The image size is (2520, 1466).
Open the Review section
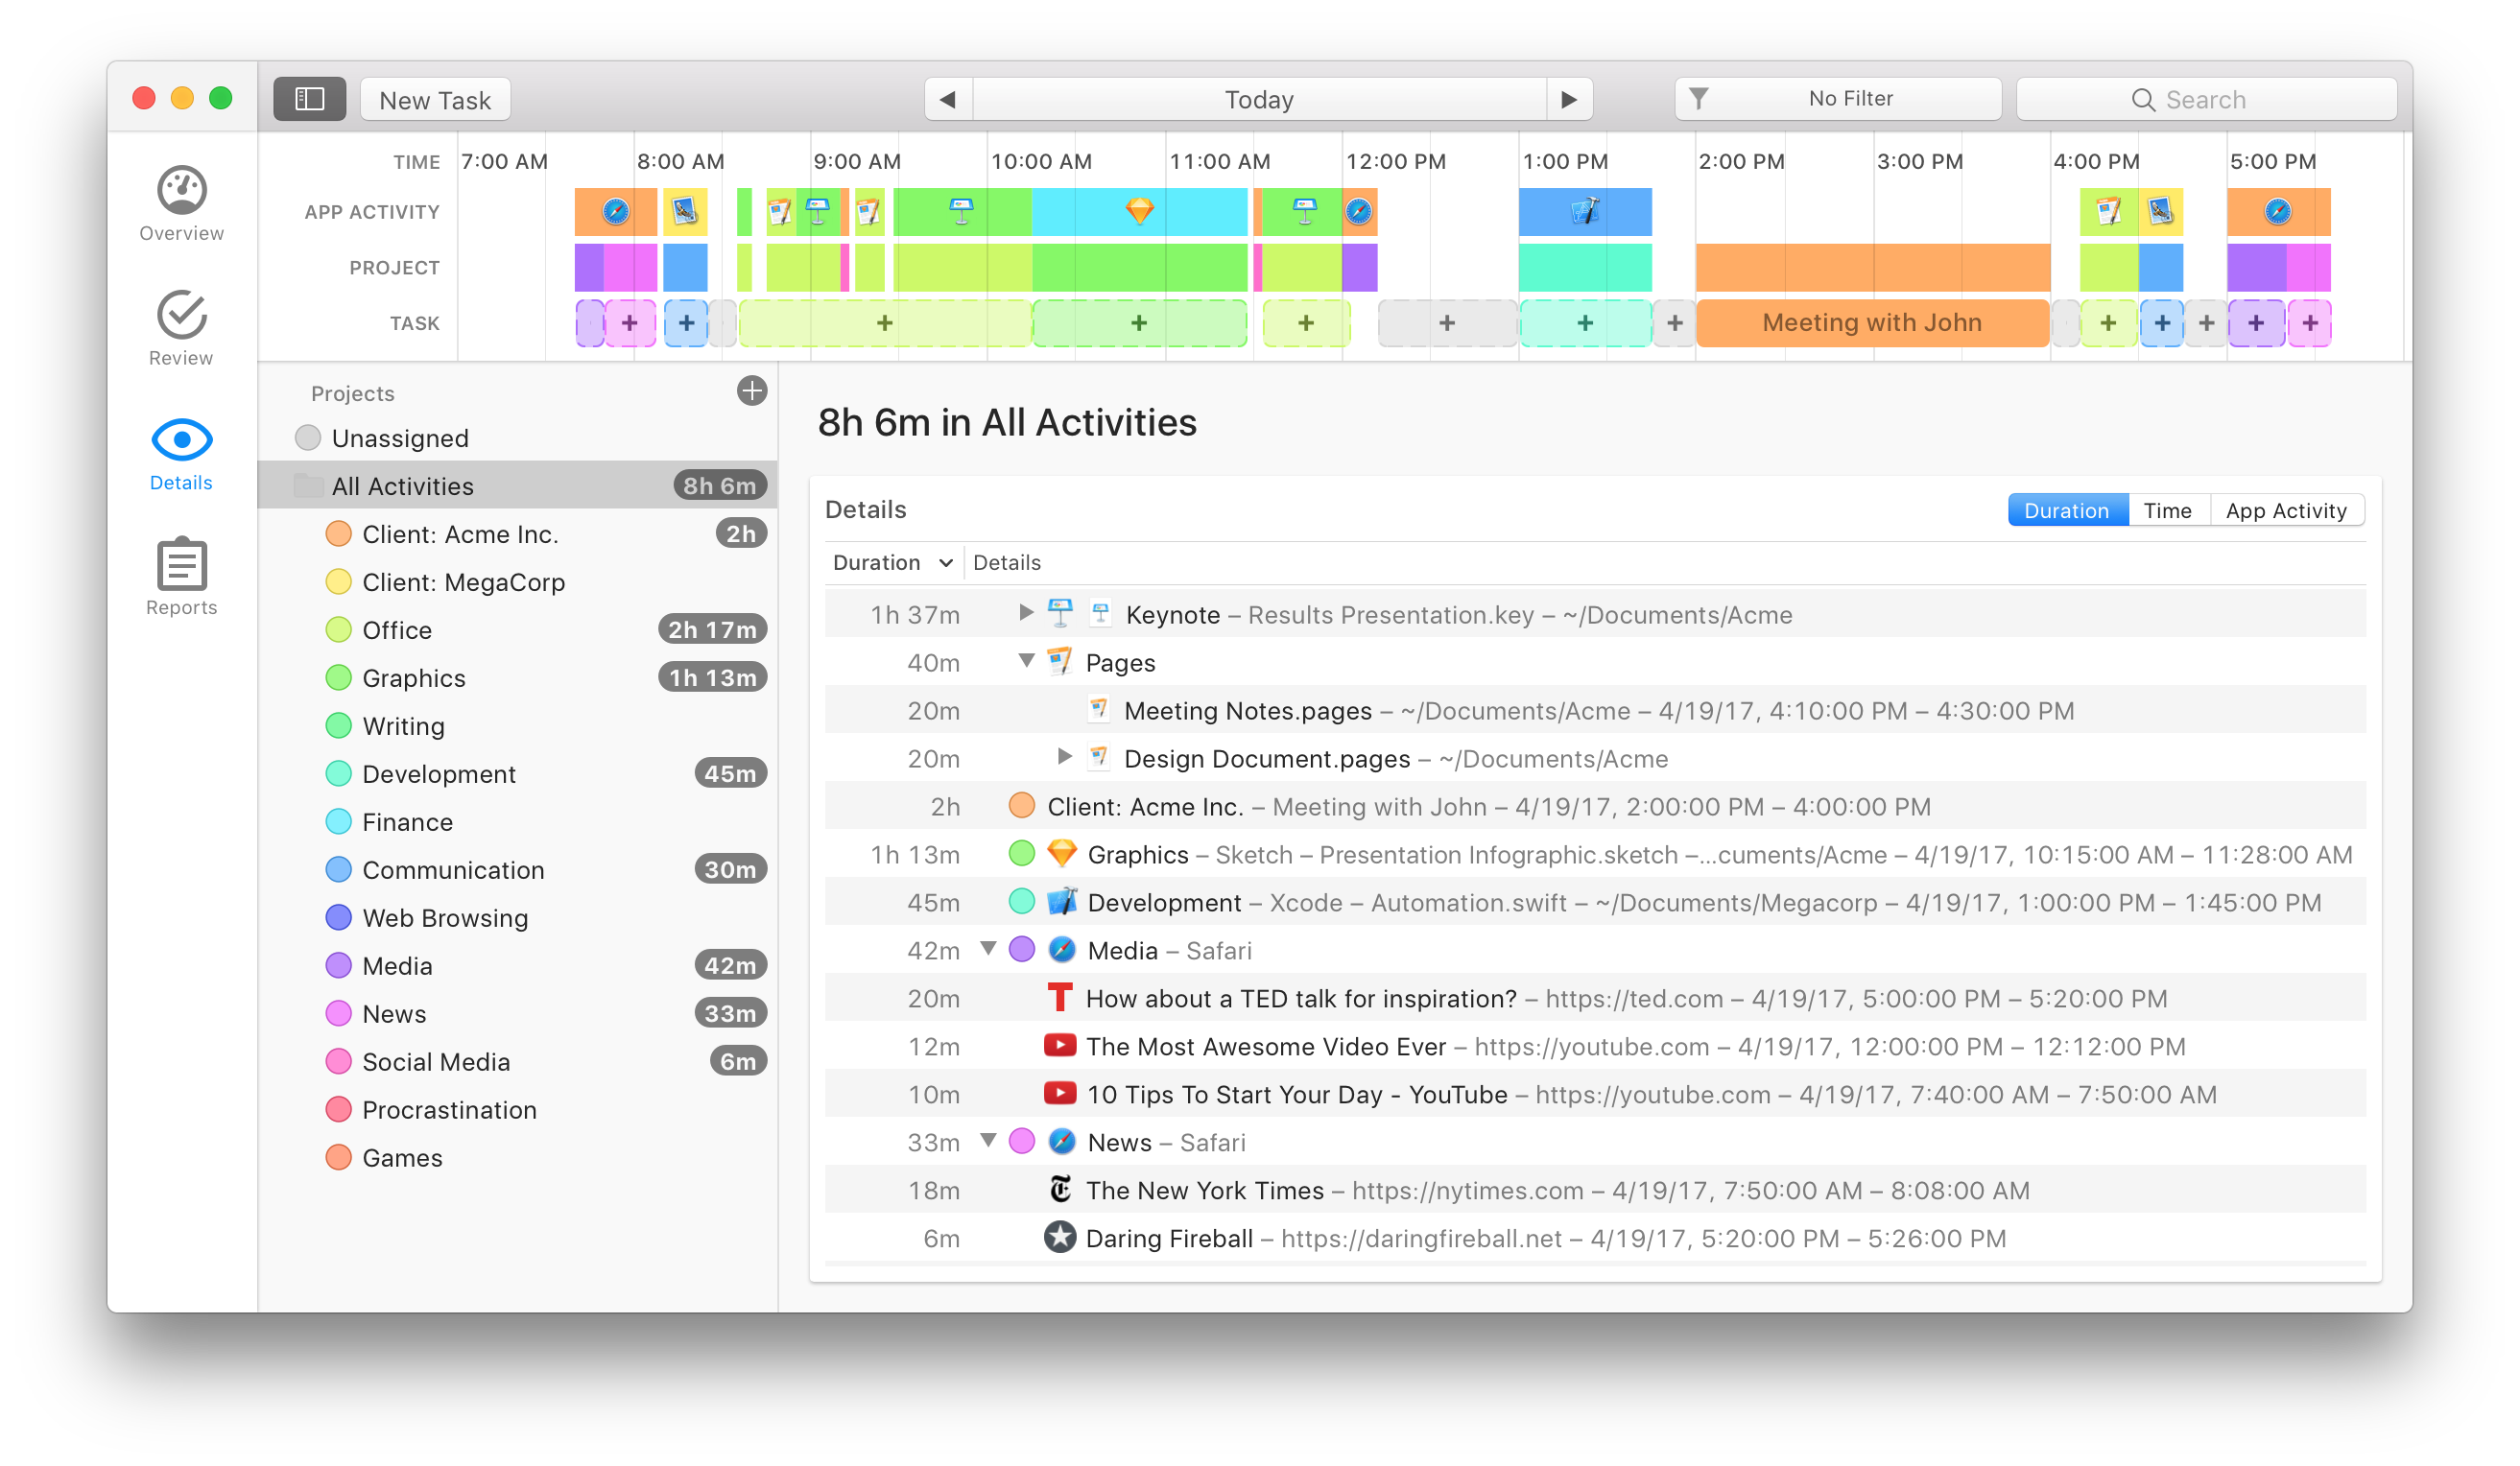[x=181, y=328]
